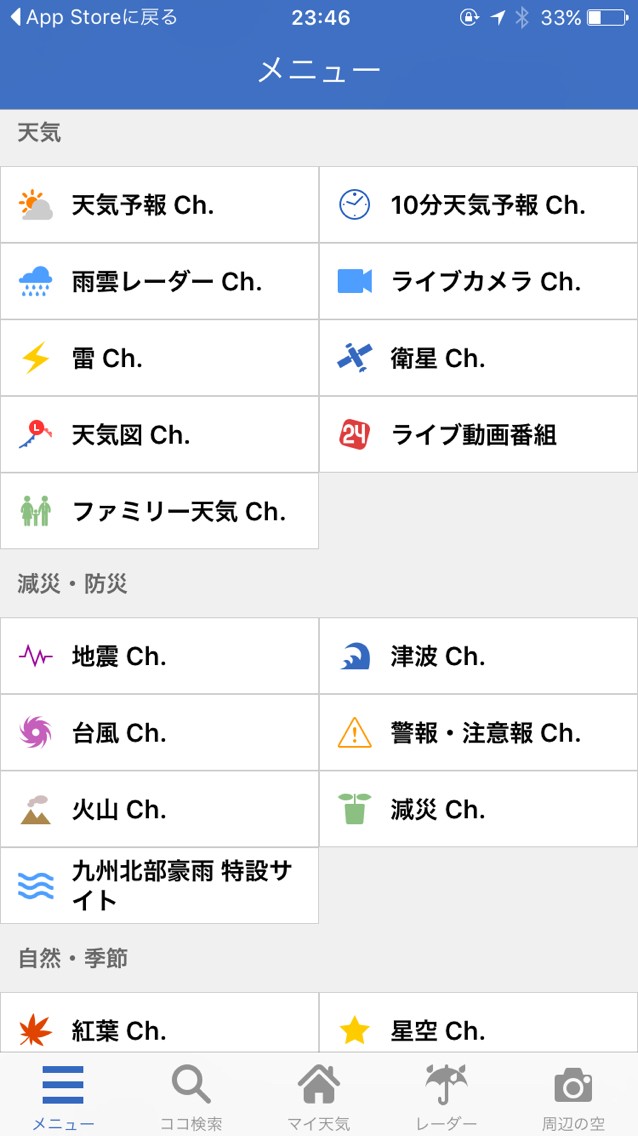This screenshot has height=1136, width=638.
Task: Tap the lightning bolt thunder icon
Action: [x=35, y=358]
